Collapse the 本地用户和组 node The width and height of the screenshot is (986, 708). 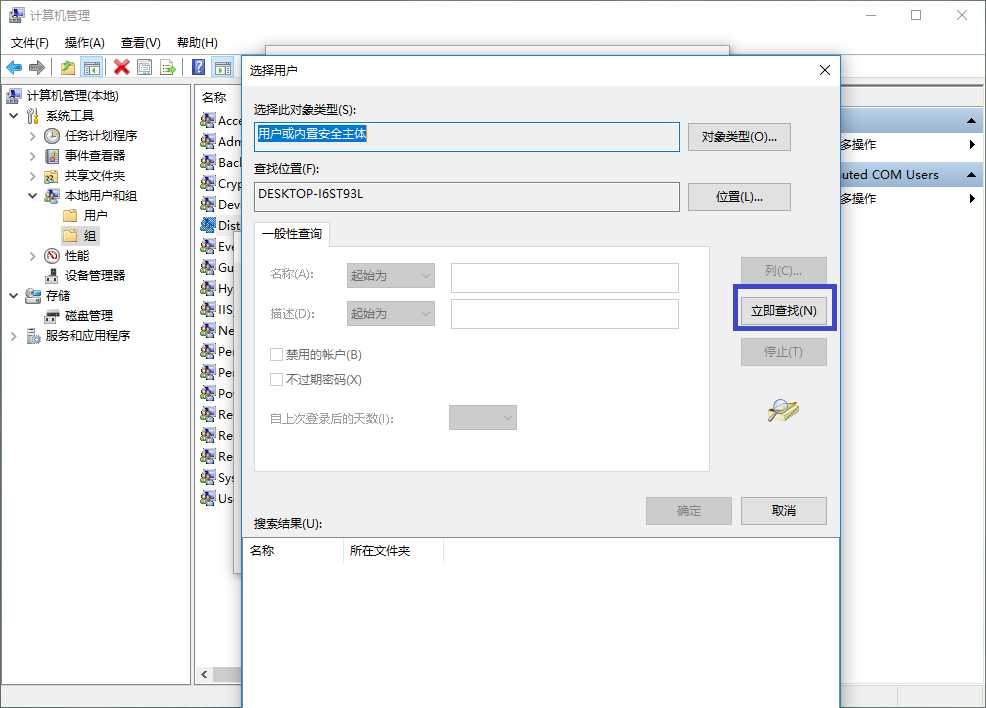[x=33, y=196]
